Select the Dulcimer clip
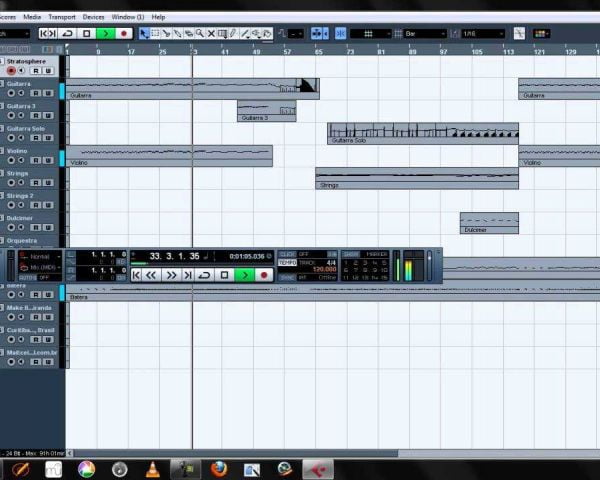This screenshot has width=600, height=480. [489, 223]
